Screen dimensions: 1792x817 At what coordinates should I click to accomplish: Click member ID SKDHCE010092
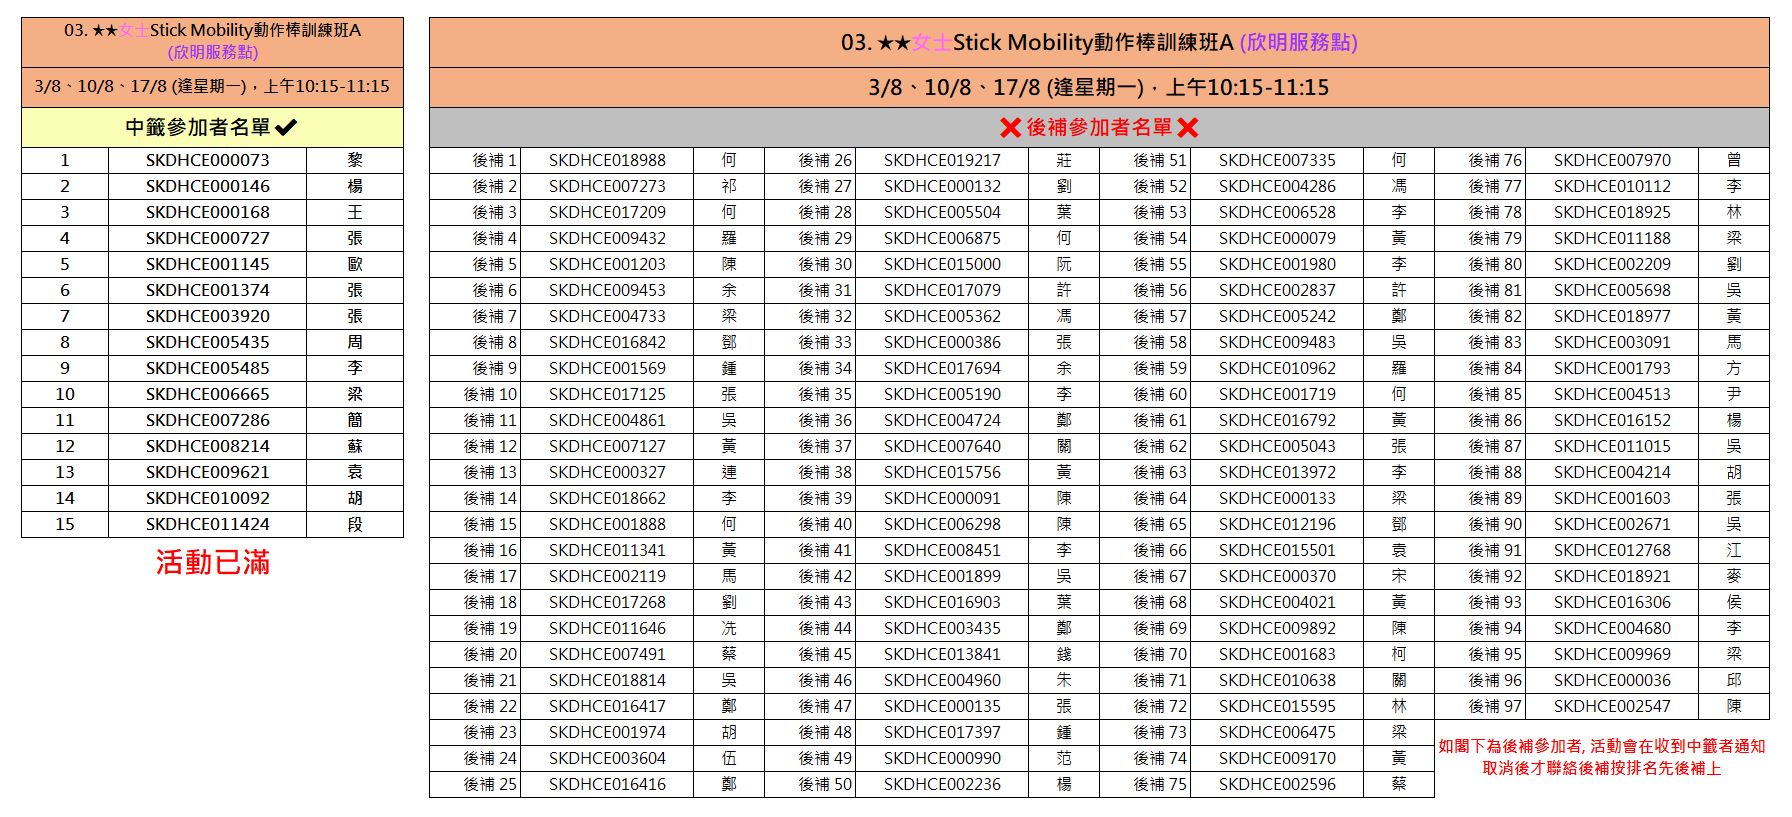click(207, 498)
